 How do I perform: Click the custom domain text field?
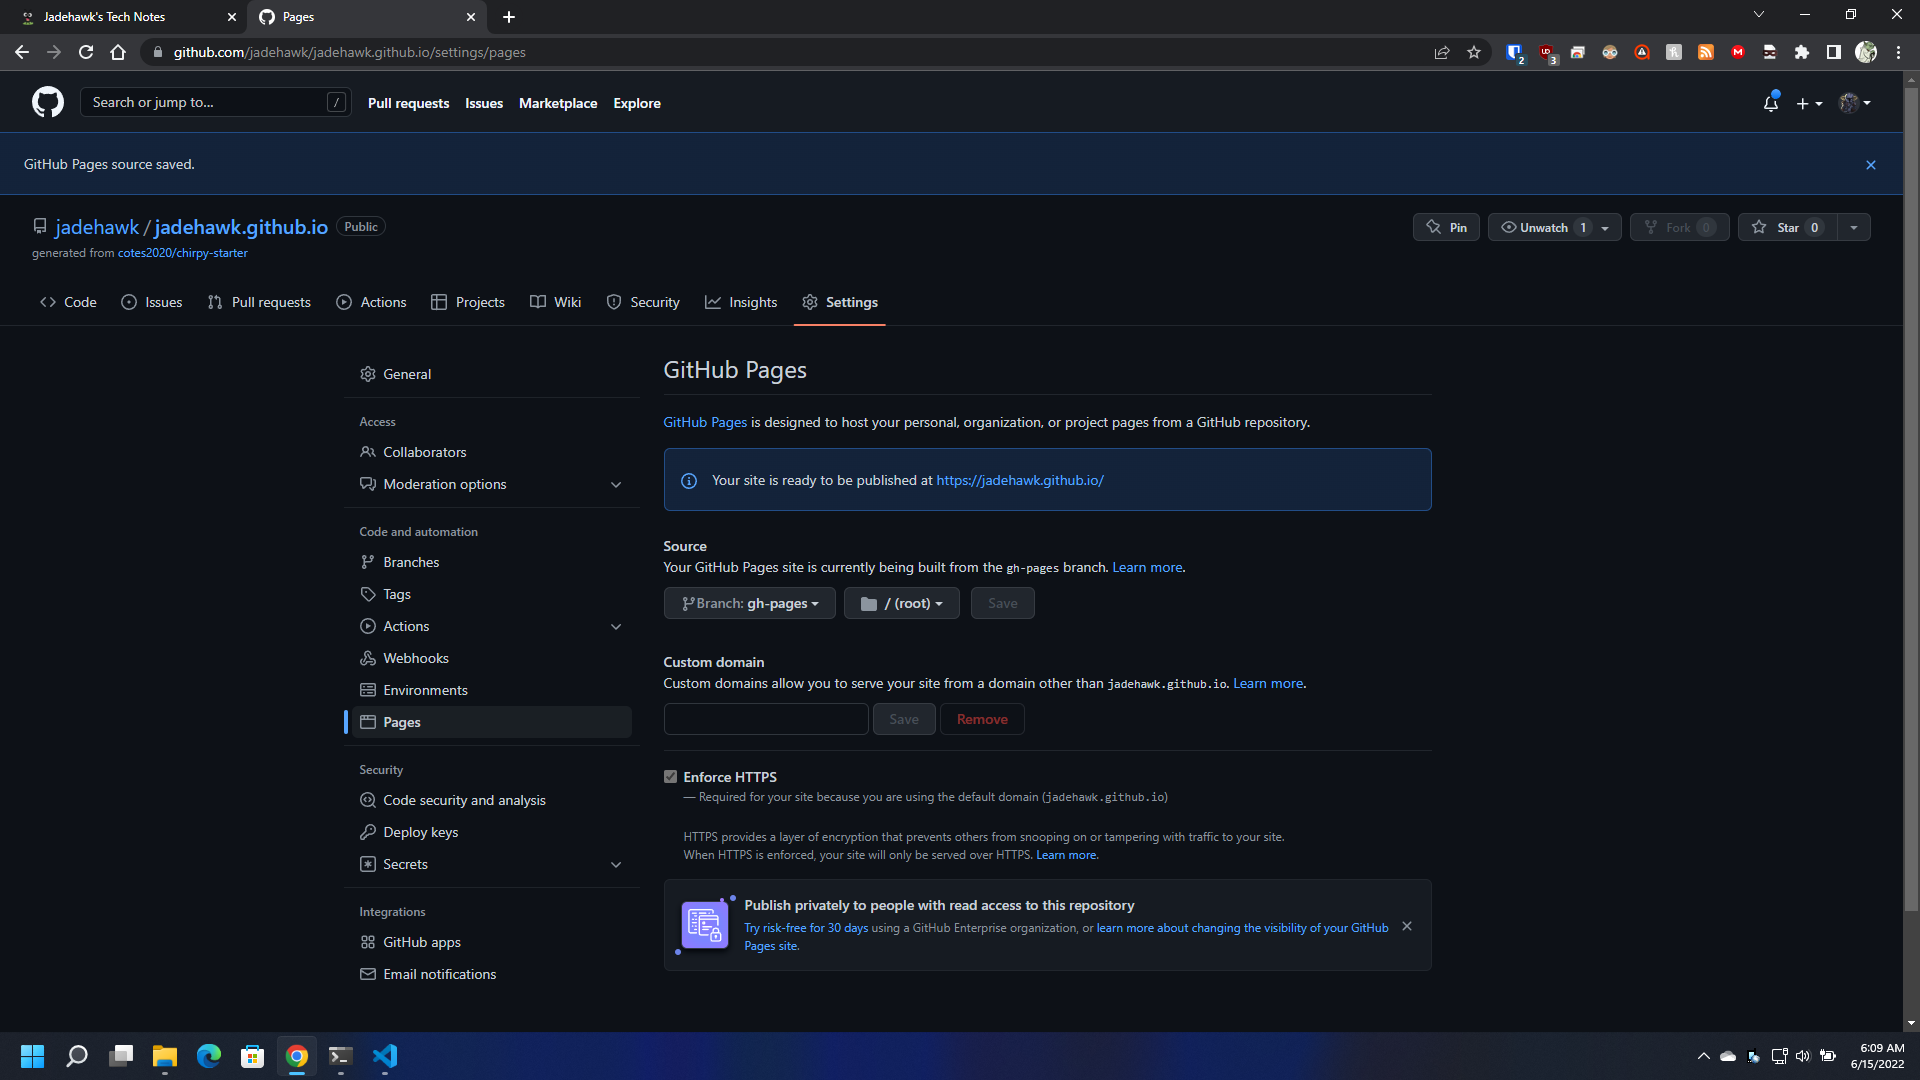tap(765, 719)
